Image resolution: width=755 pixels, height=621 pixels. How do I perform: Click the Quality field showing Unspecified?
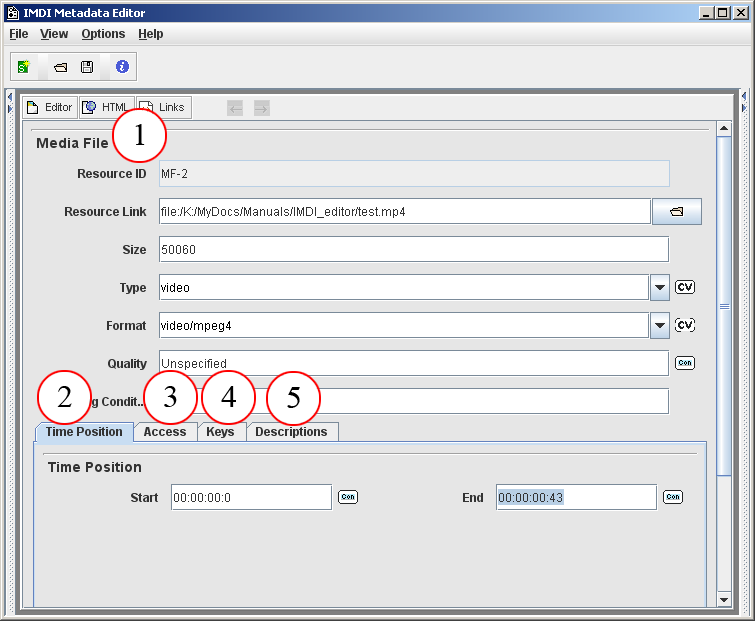(414, 363)
